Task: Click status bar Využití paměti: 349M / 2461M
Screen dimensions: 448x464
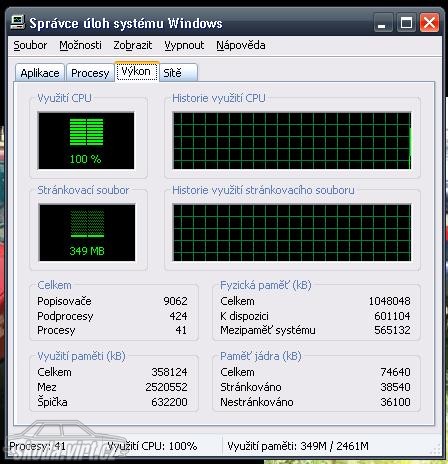Action: [298, 446]
